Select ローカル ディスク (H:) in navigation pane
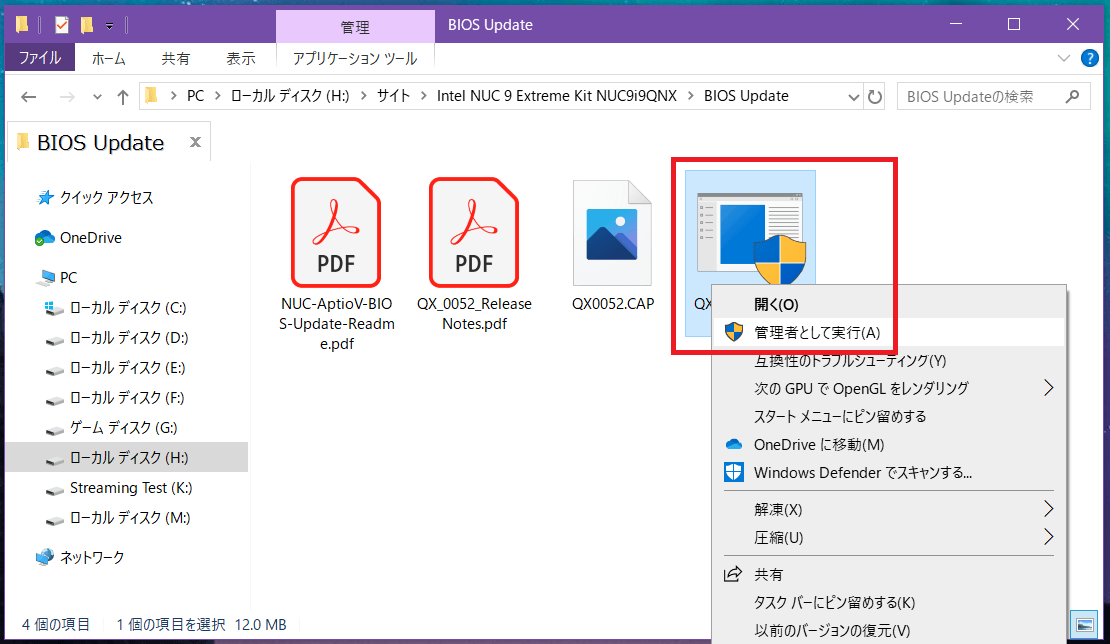Image resolution: width=1110 pixels, height=644 pixels. click(127, 457)
